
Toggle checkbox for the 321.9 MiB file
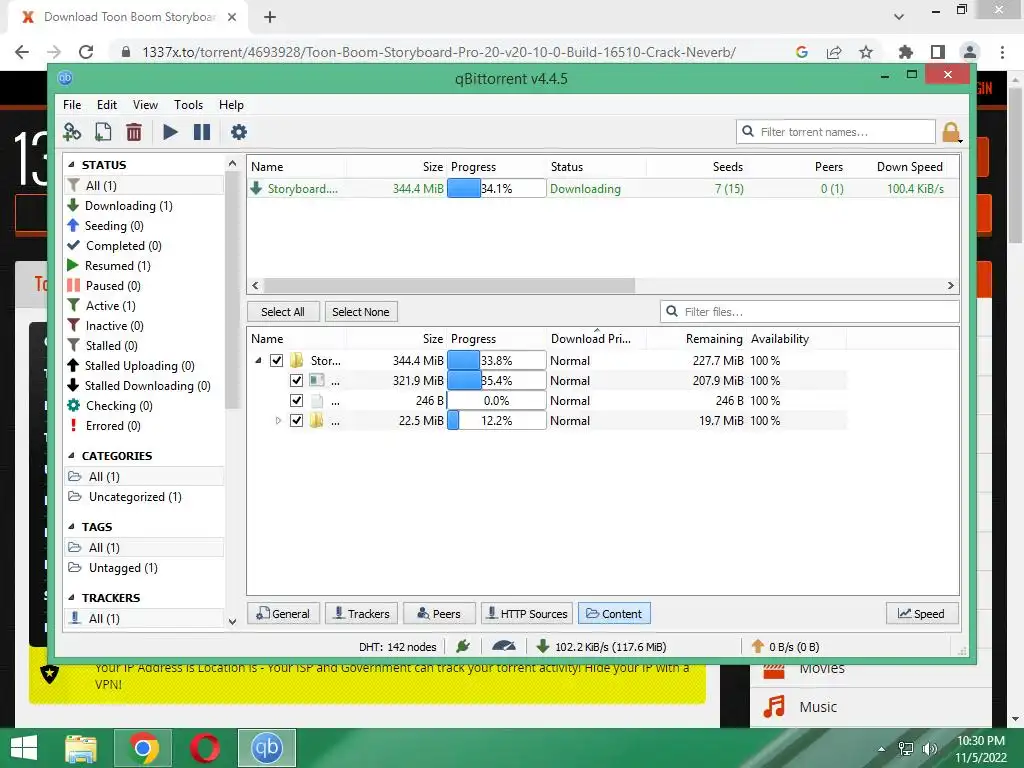[x=296, y=381]
